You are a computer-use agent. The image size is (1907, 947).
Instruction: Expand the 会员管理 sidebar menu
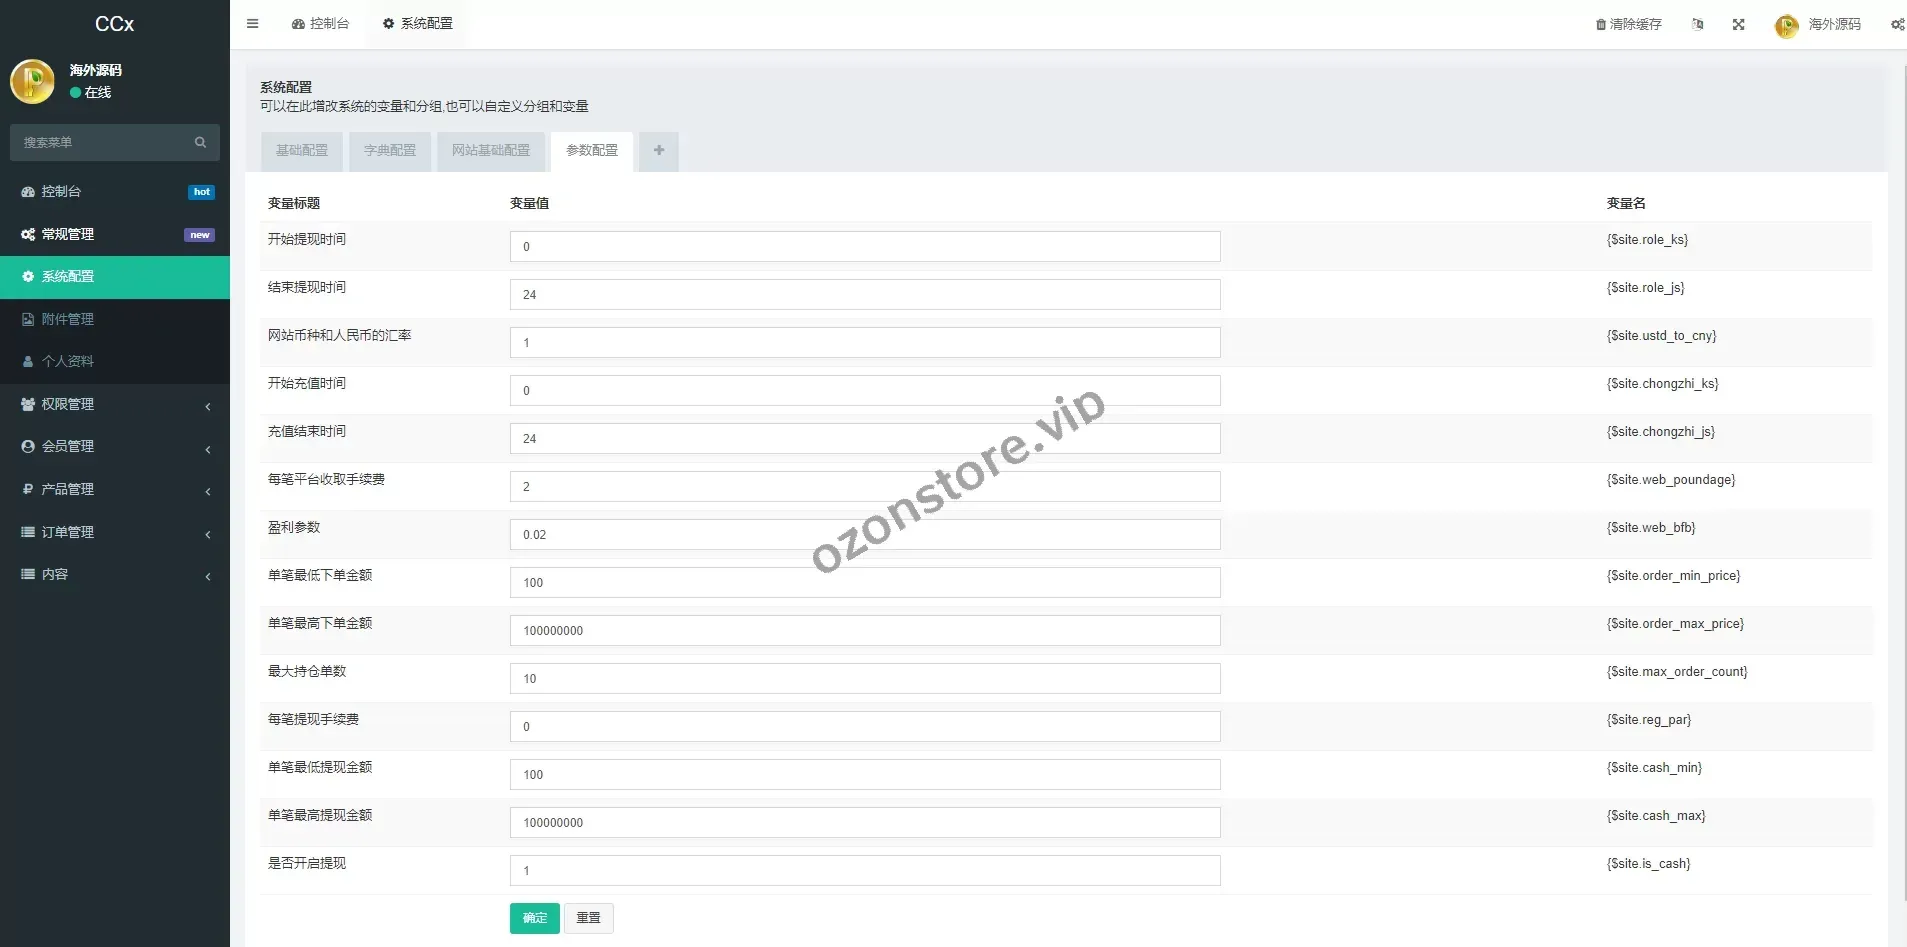[115, 447]
